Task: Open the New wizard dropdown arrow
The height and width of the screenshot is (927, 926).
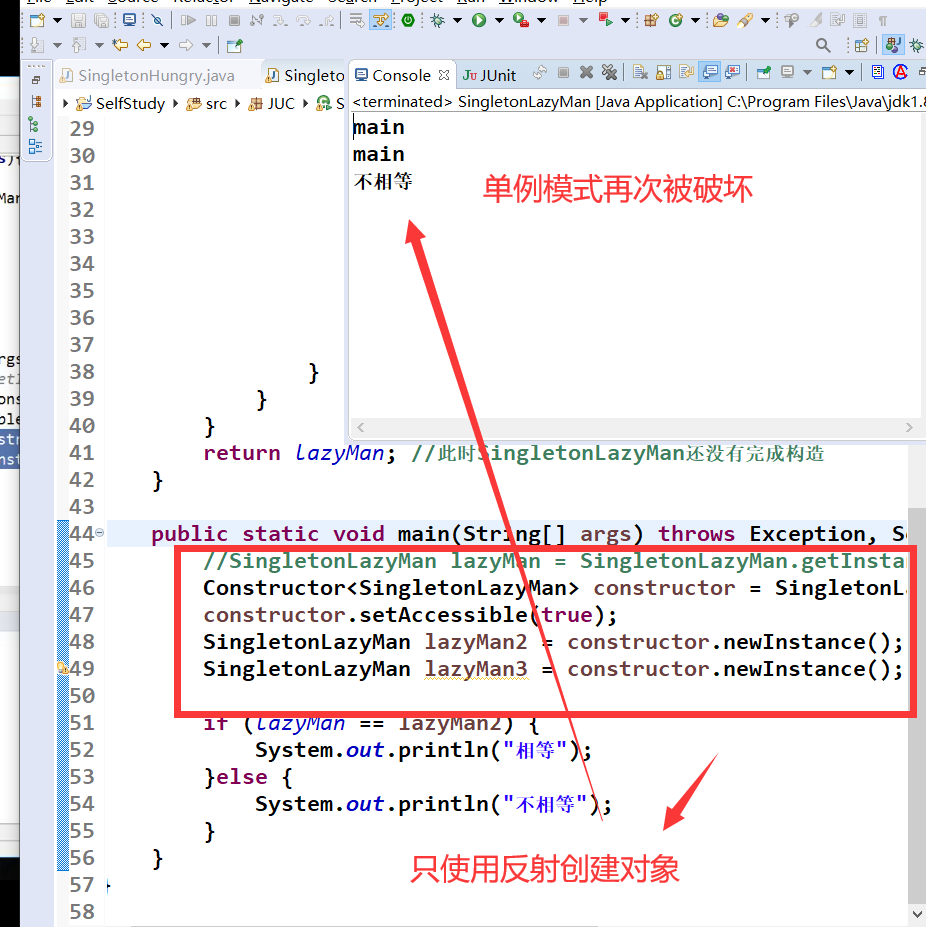Action: tap(57, 21)
